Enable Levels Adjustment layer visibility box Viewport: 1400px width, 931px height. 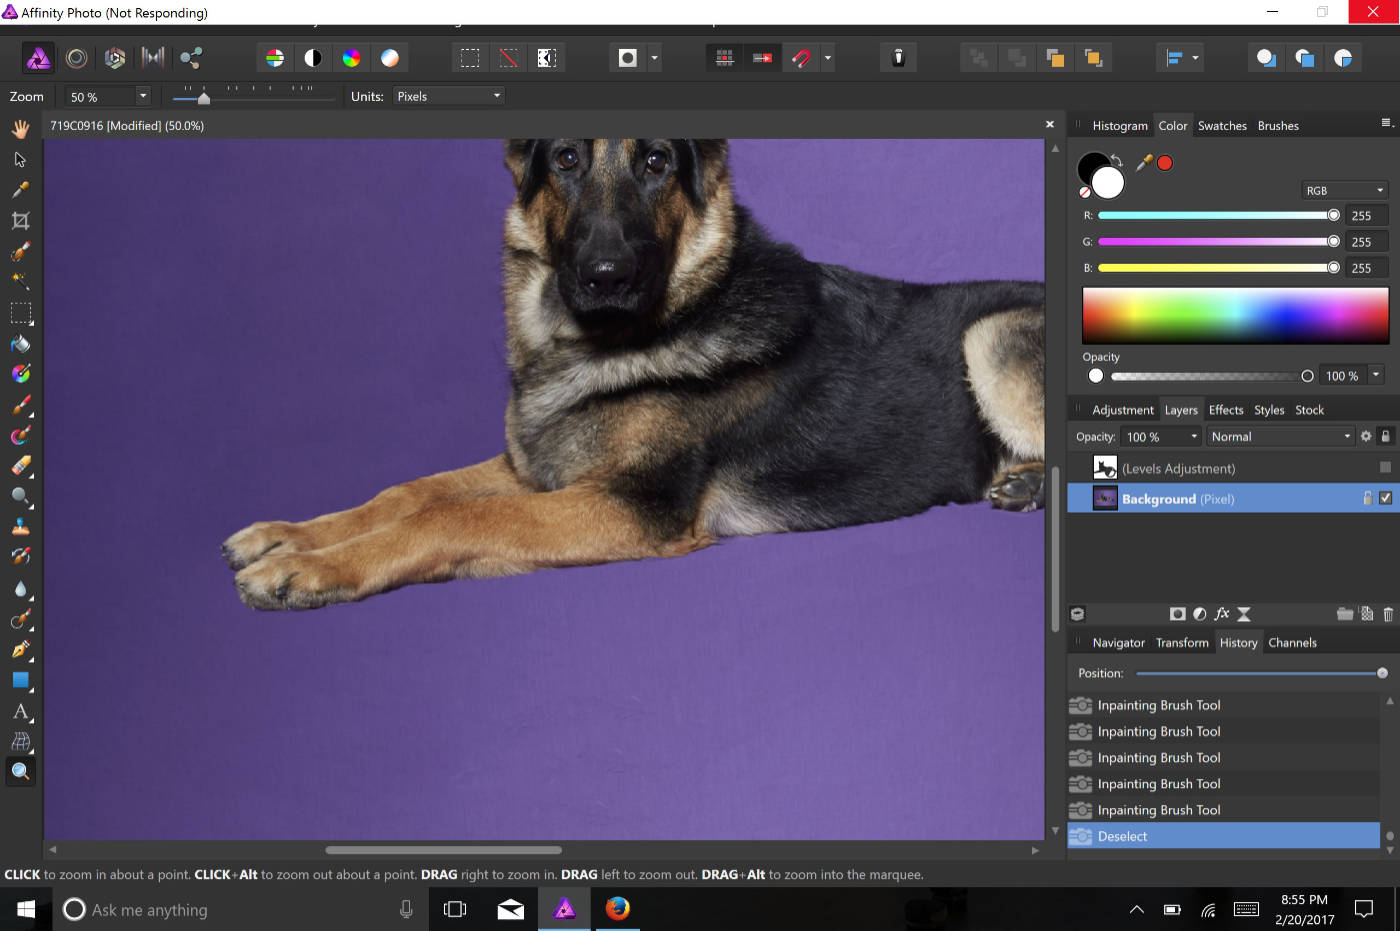coord(1385,467)
